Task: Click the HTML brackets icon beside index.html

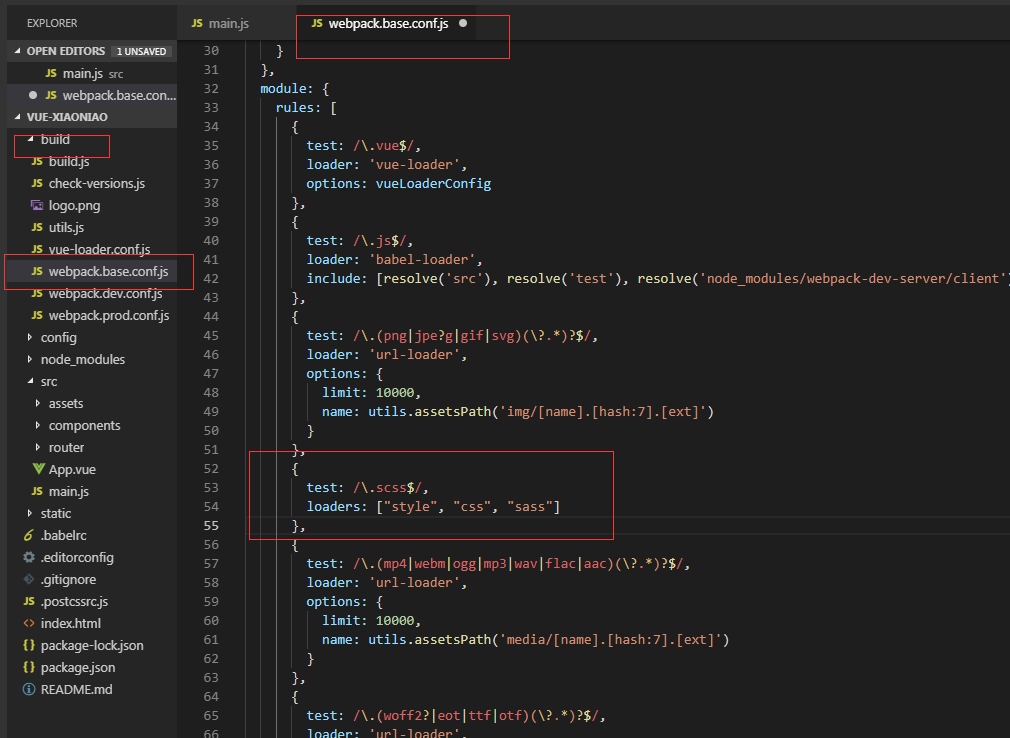Action: pos(29,623)
